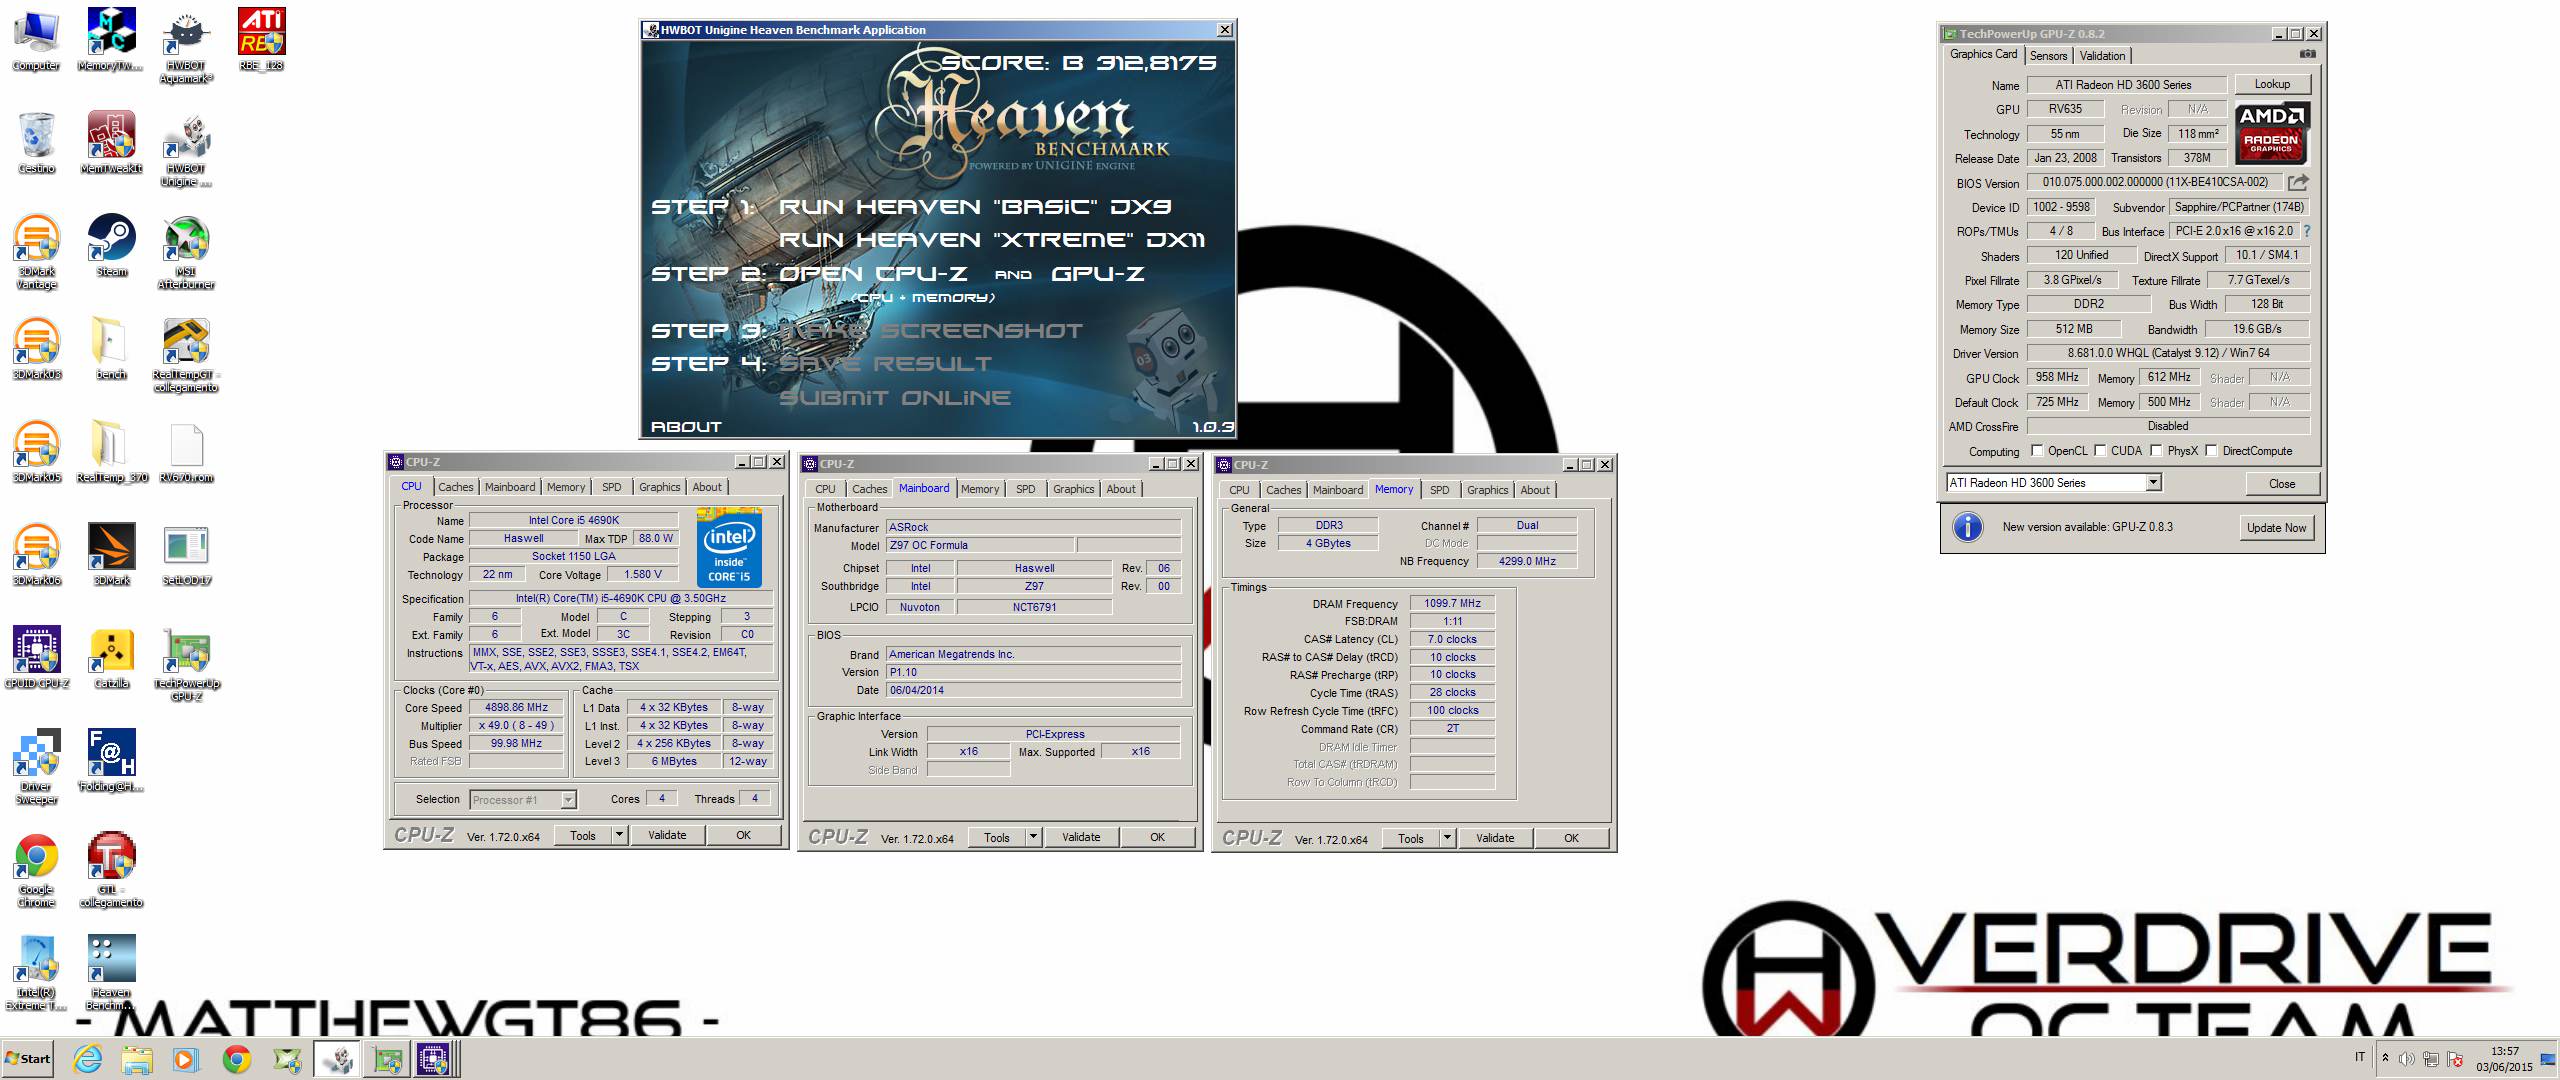Enable the PhysX checkbox in GPU-Z
This screenshot has width=2560, height=1080.
(x=2156, y=451)
